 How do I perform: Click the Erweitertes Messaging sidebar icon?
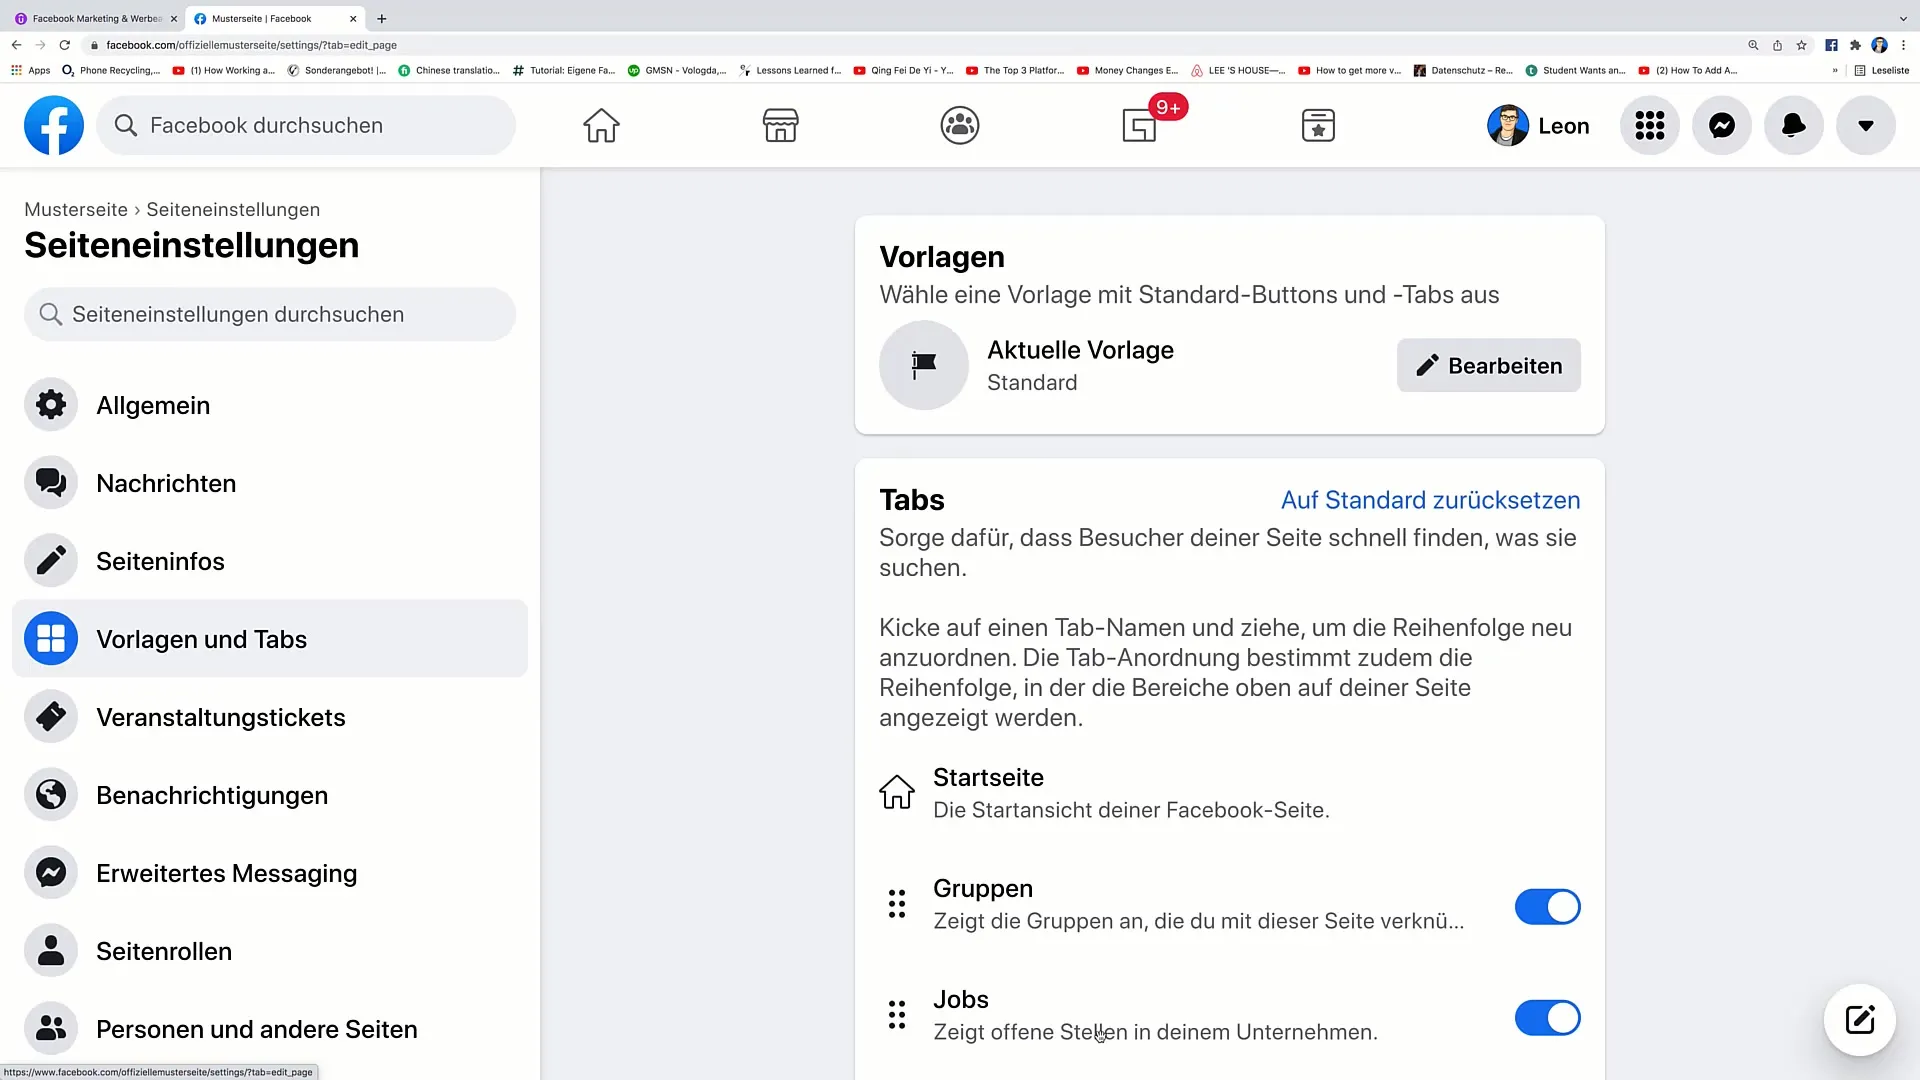(x=51, y=873)
